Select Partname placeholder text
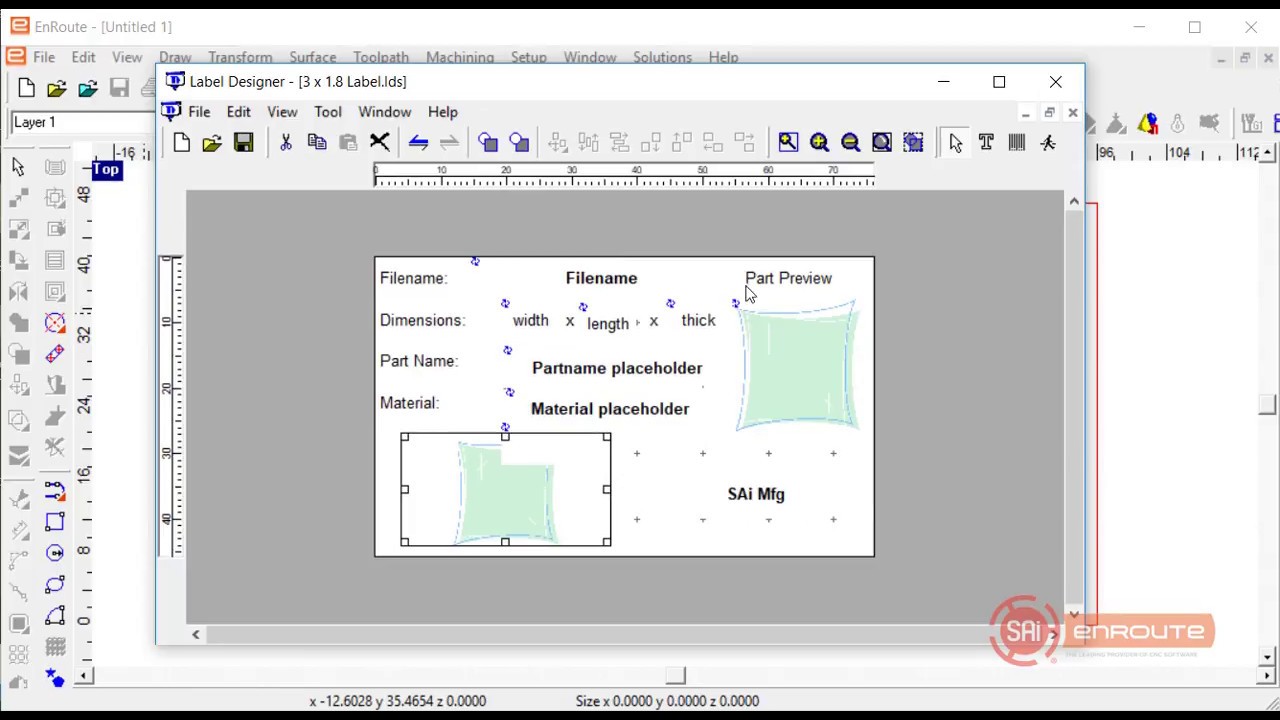1280x720 pixels. (617, 368)
